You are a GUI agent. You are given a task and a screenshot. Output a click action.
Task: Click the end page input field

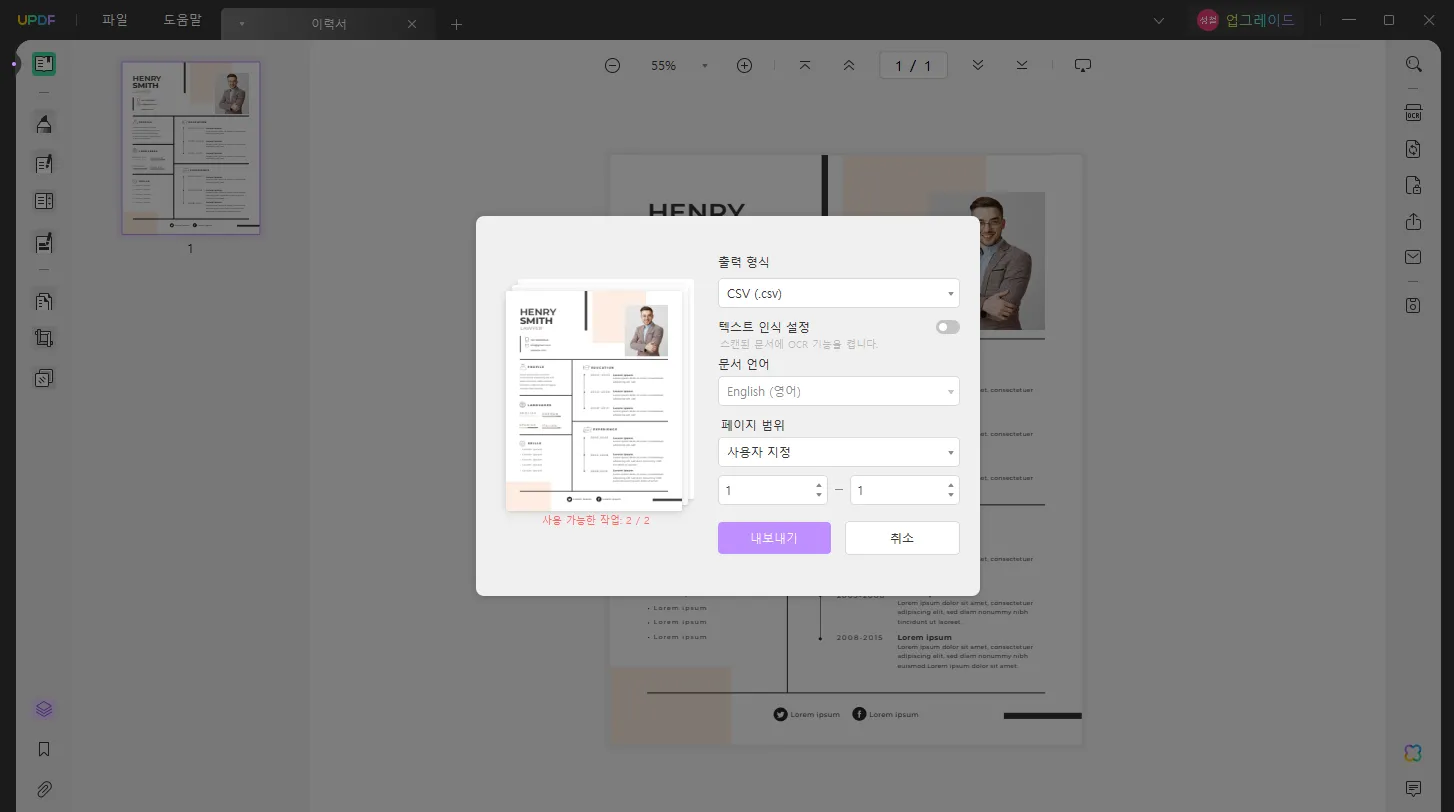[905, 490]
